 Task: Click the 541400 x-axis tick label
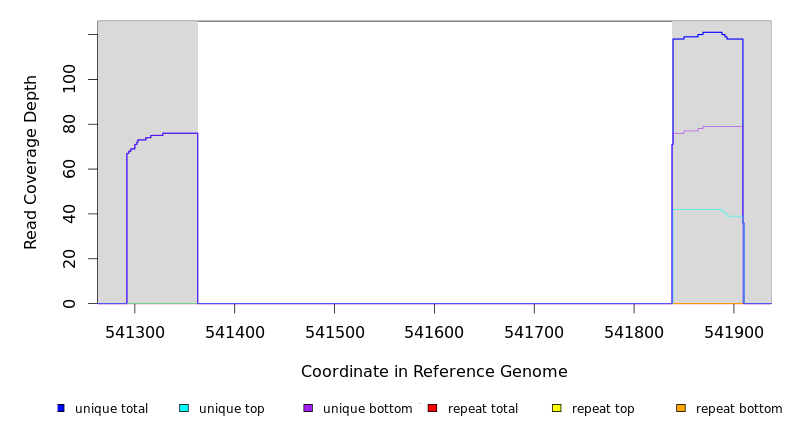tap(235, 330)
